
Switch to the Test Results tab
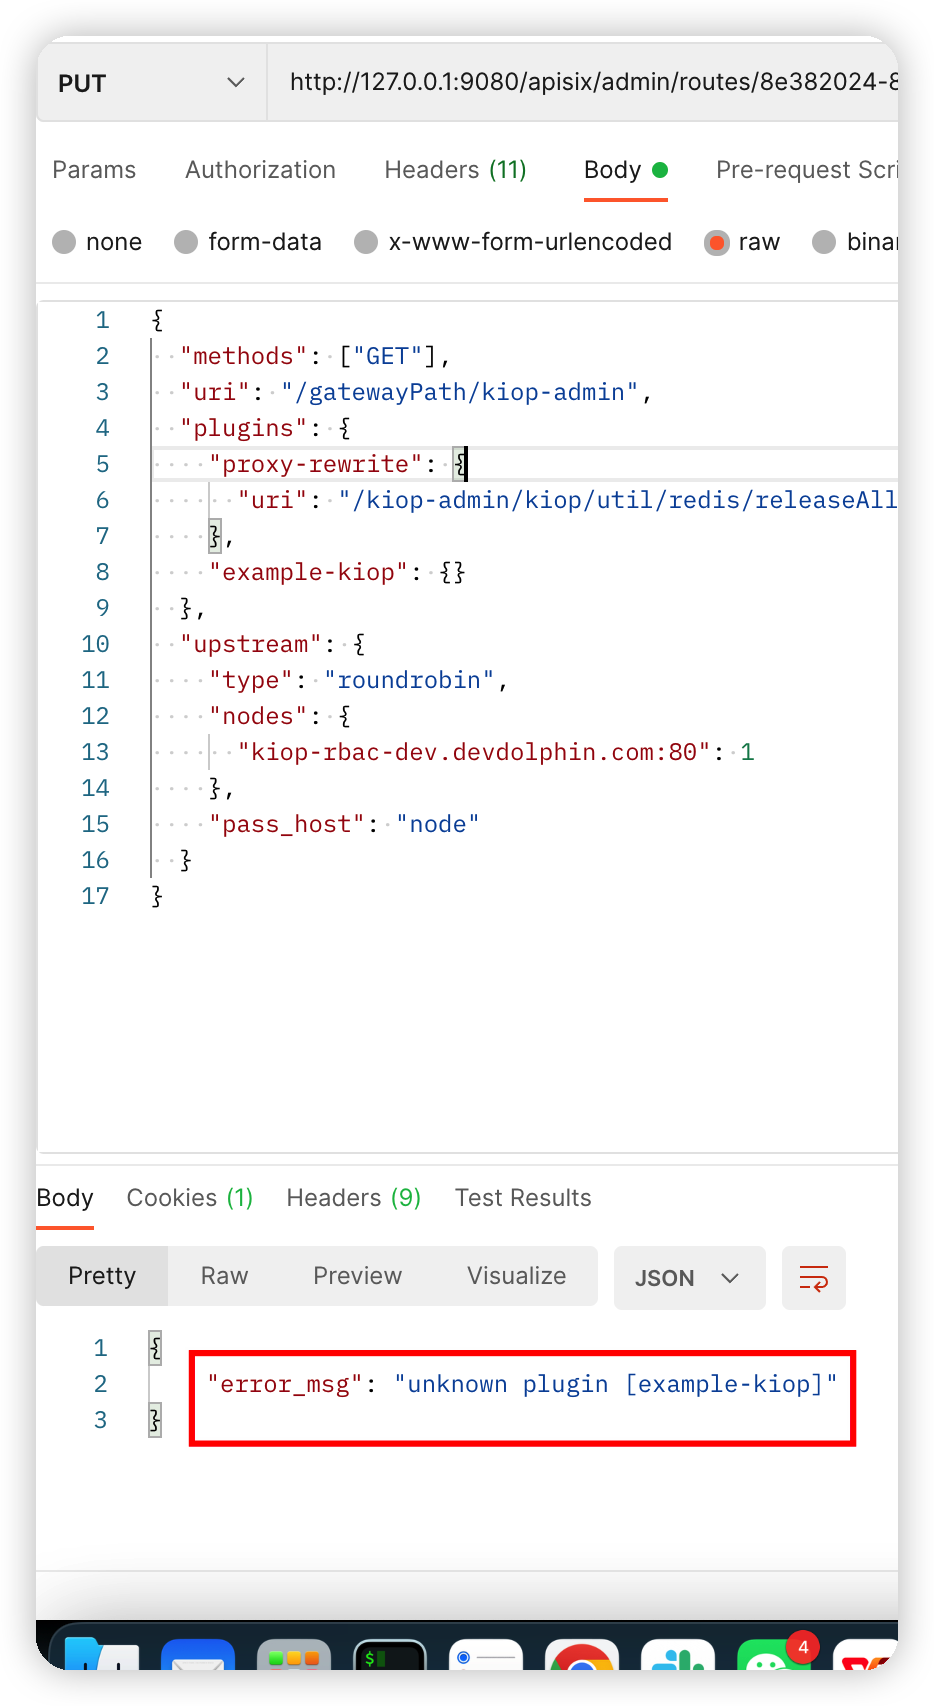(523, 1198)
